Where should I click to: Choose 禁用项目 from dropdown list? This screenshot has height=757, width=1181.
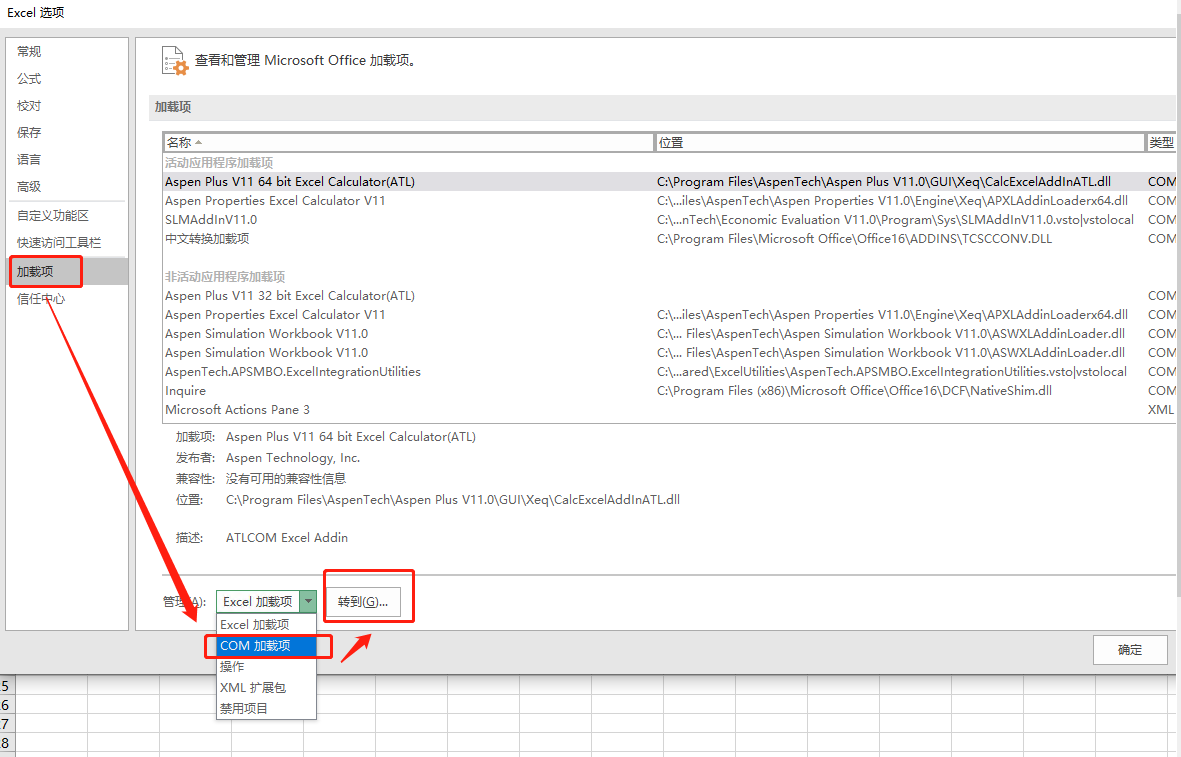click(266, 708)
